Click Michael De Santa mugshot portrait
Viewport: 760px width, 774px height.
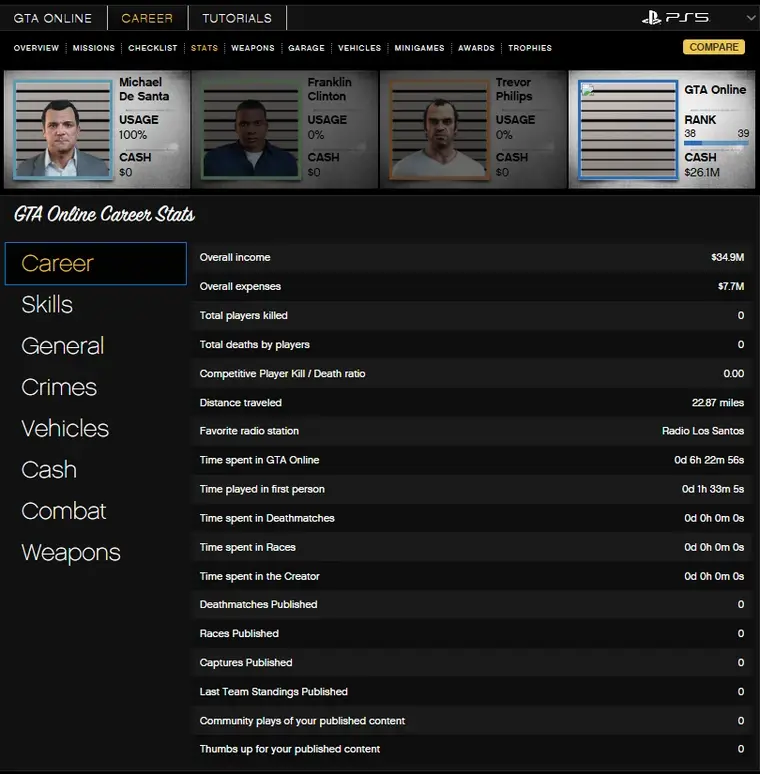[62, 130]
